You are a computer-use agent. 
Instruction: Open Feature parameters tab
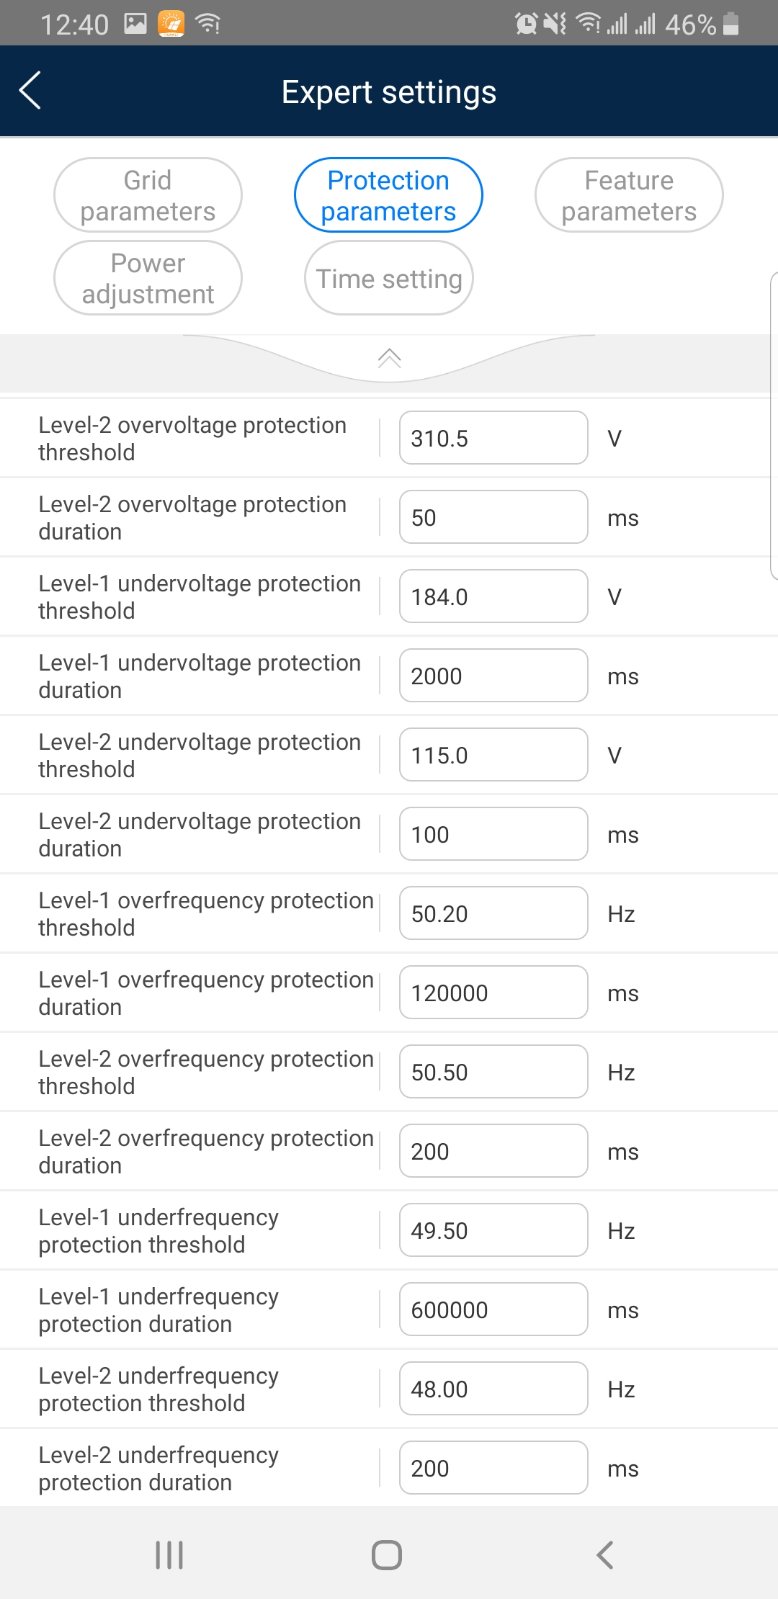629,195
